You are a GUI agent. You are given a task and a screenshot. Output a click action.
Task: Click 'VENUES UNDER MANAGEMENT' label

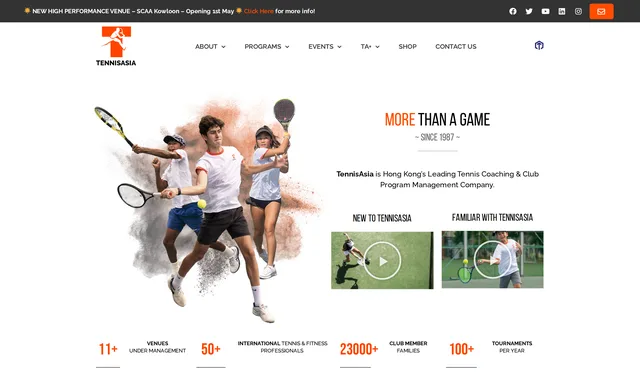coord(157,347)
